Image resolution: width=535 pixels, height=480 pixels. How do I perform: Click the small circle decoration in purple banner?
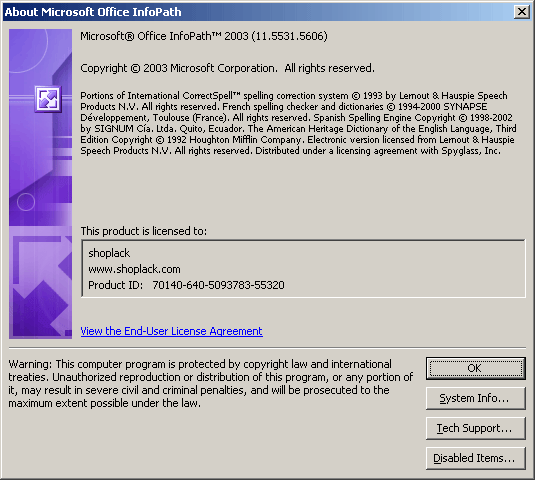(x=26, y=202)
